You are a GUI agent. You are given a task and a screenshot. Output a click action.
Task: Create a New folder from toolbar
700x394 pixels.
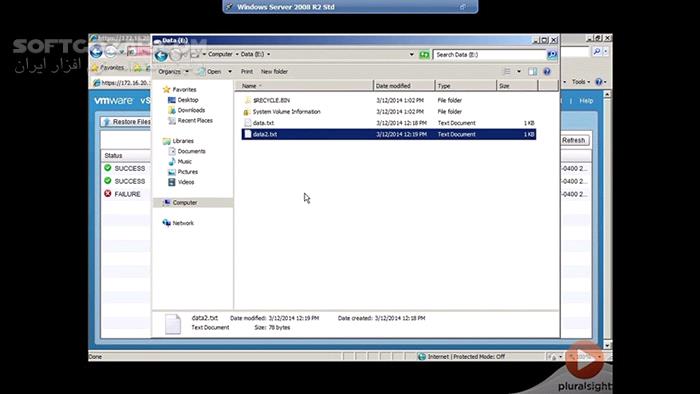pyautogui.click(x=274, y=71)
